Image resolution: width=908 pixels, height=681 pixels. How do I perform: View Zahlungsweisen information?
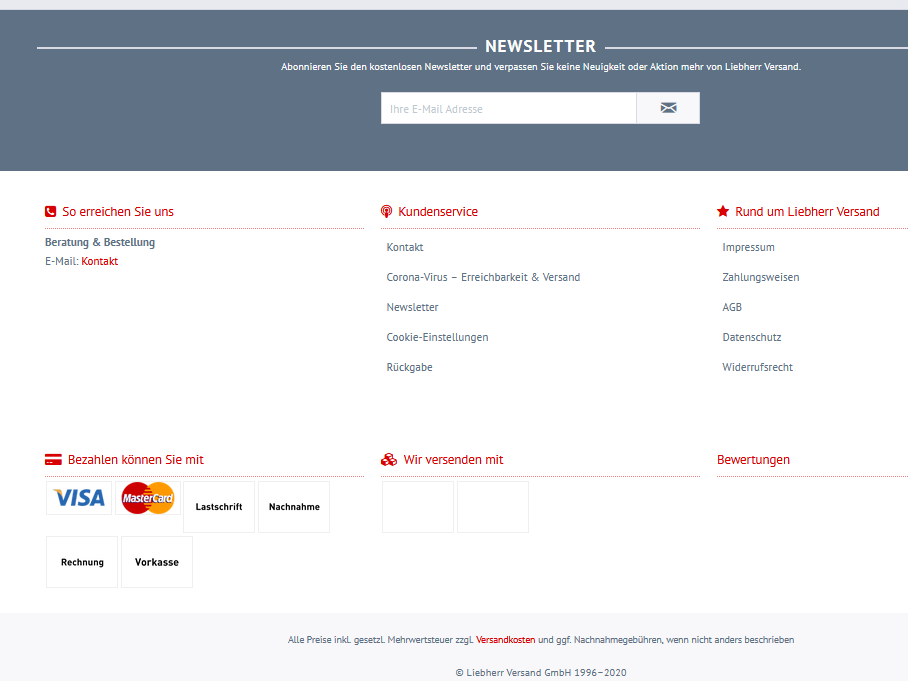click(x=760, y=277)
